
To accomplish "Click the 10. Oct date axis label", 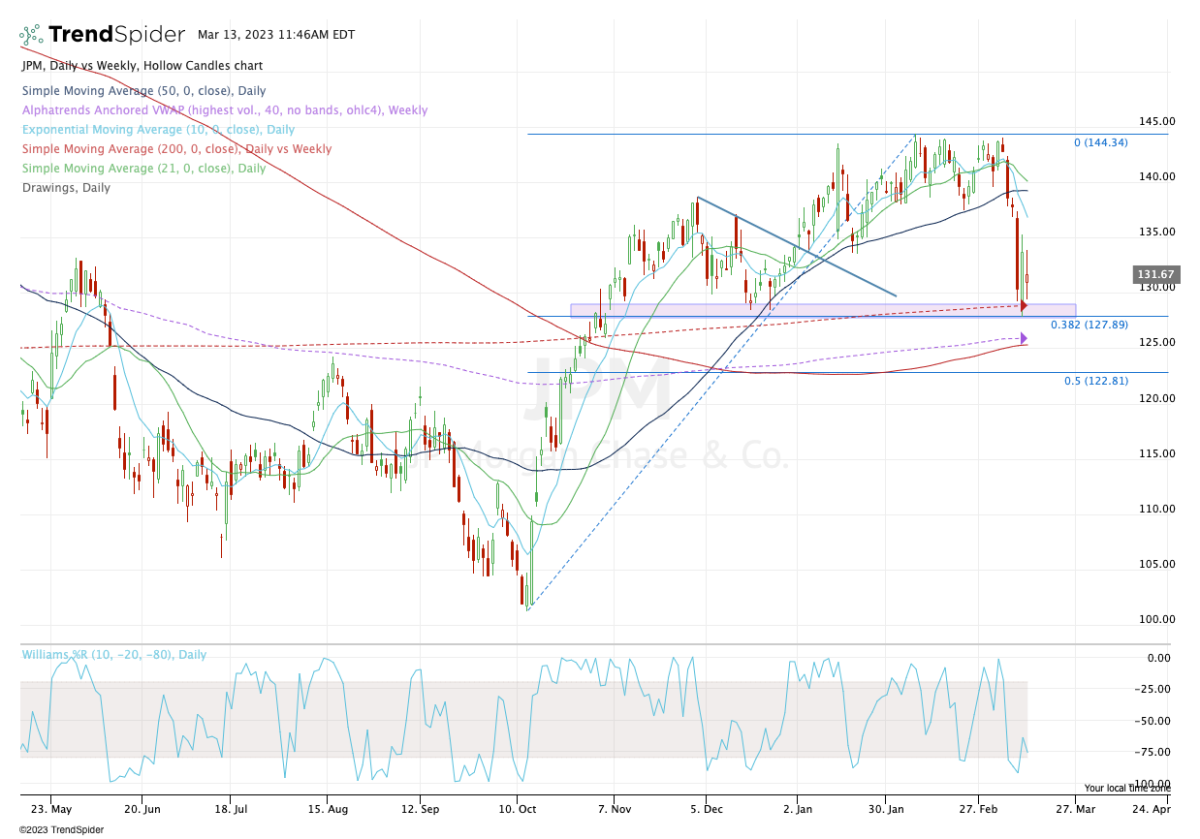I will pyautogui.click(x=518, y=810).
